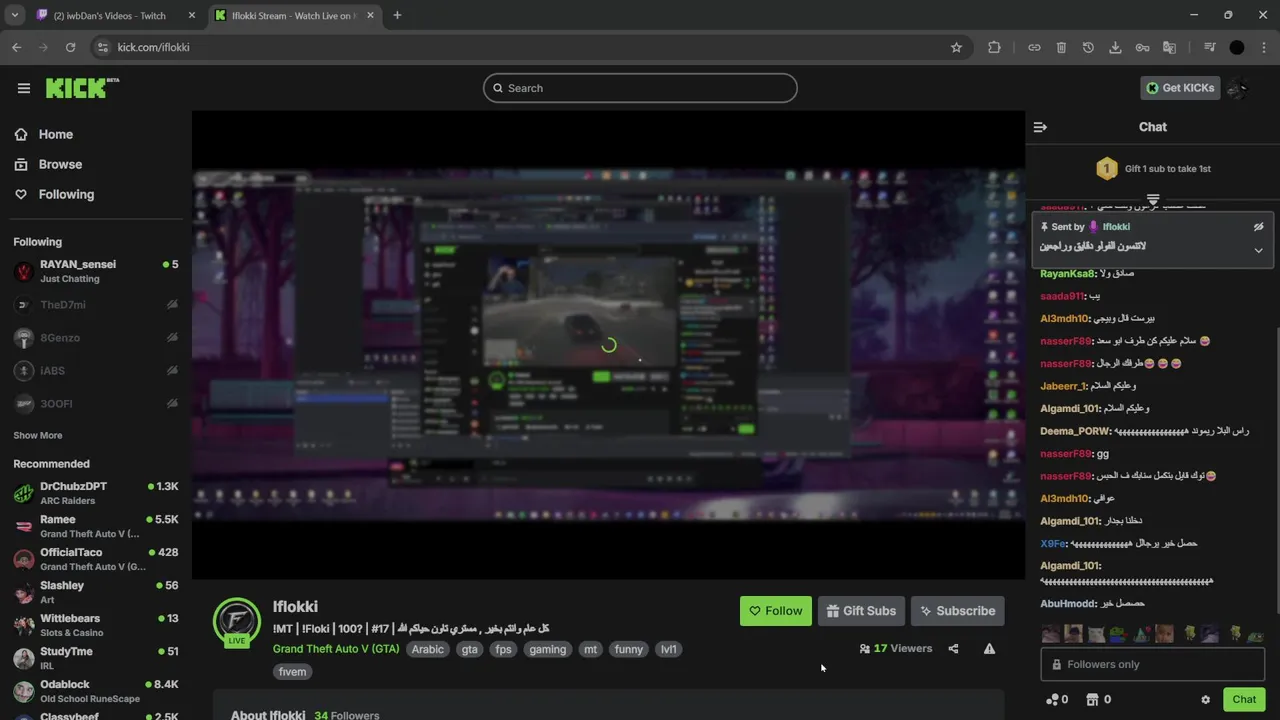Open the password key icon

click(1142, 47)
